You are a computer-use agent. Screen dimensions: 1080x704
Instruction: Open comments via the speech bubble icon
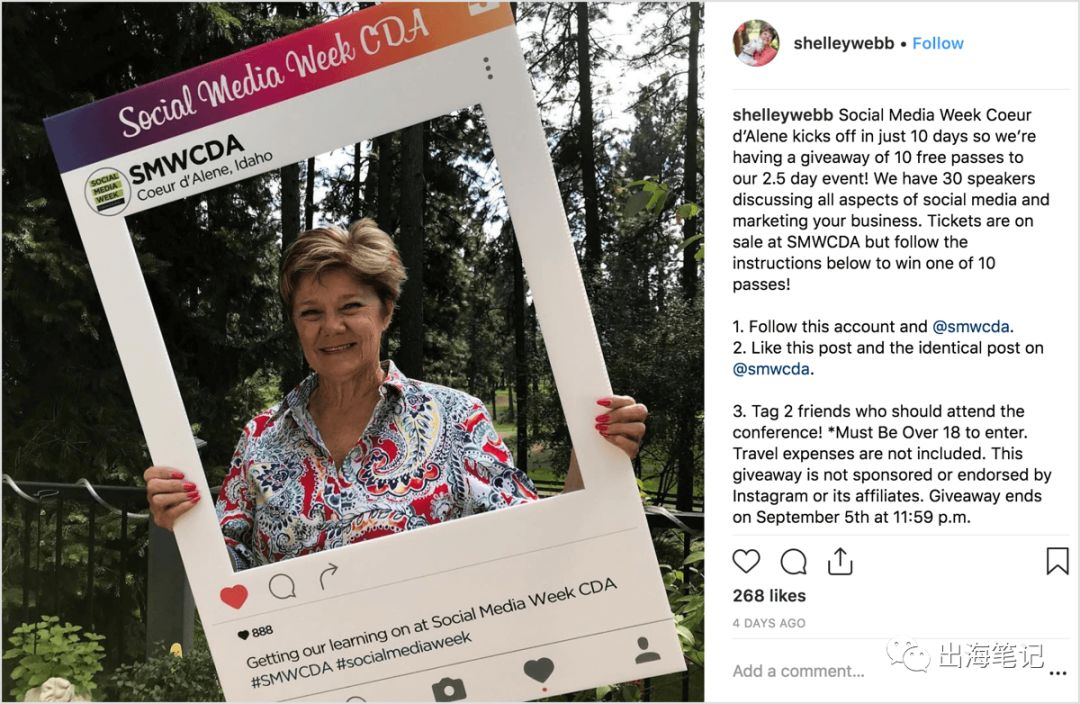click(x=793, y=561)
